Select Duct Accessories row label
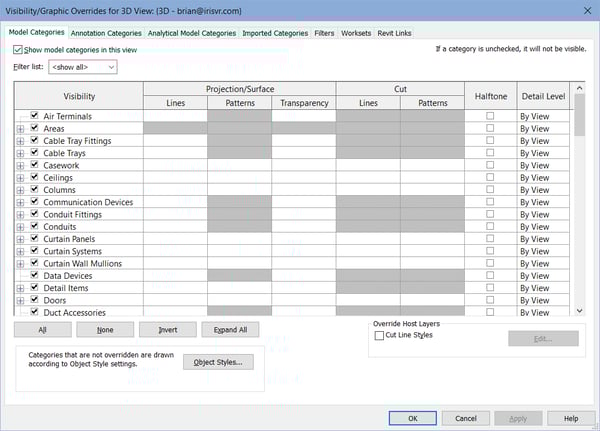 point(75,312)
